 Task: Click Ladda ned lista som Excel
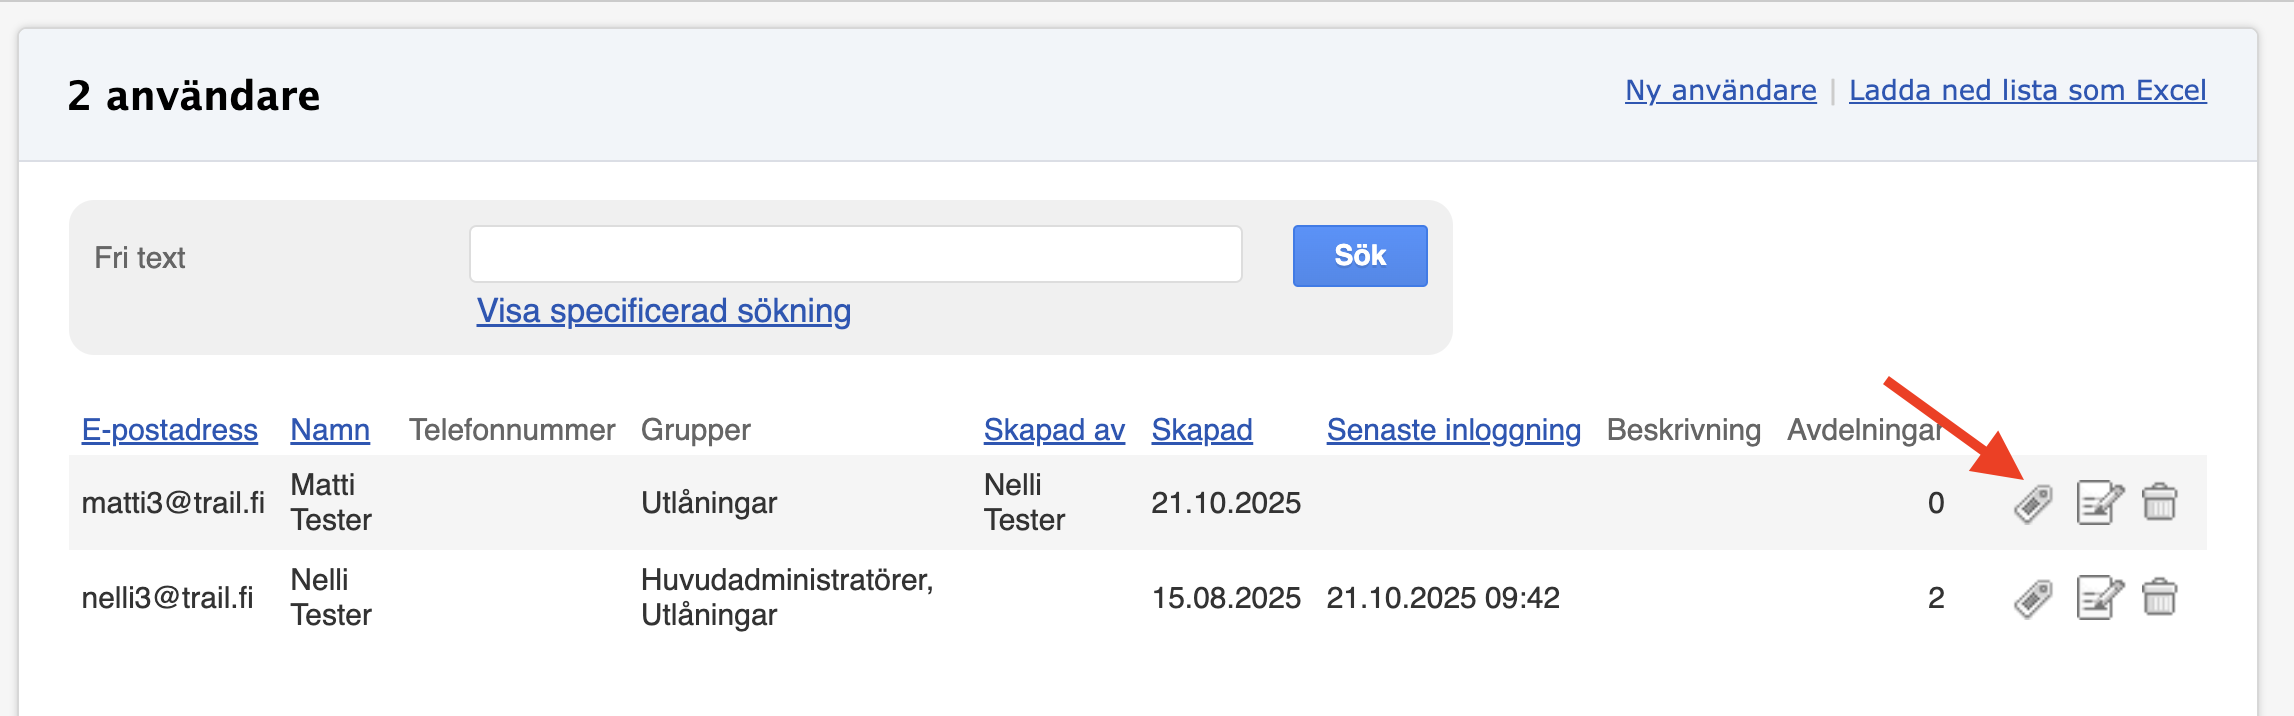2028,90
